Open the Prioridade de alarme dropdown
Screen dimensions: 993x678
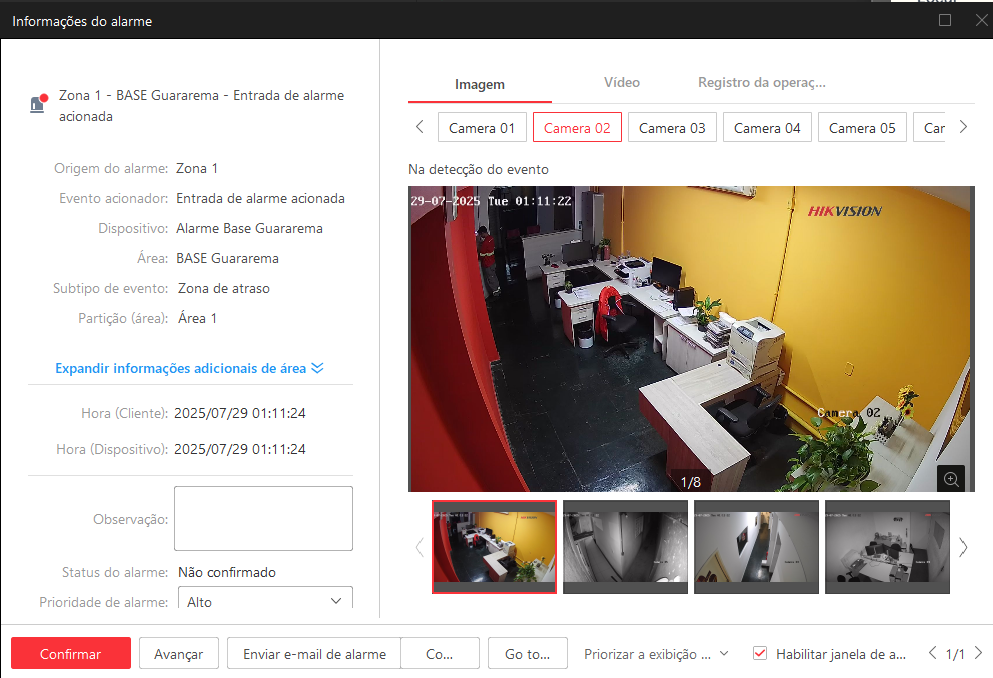[x=265, y=601]
